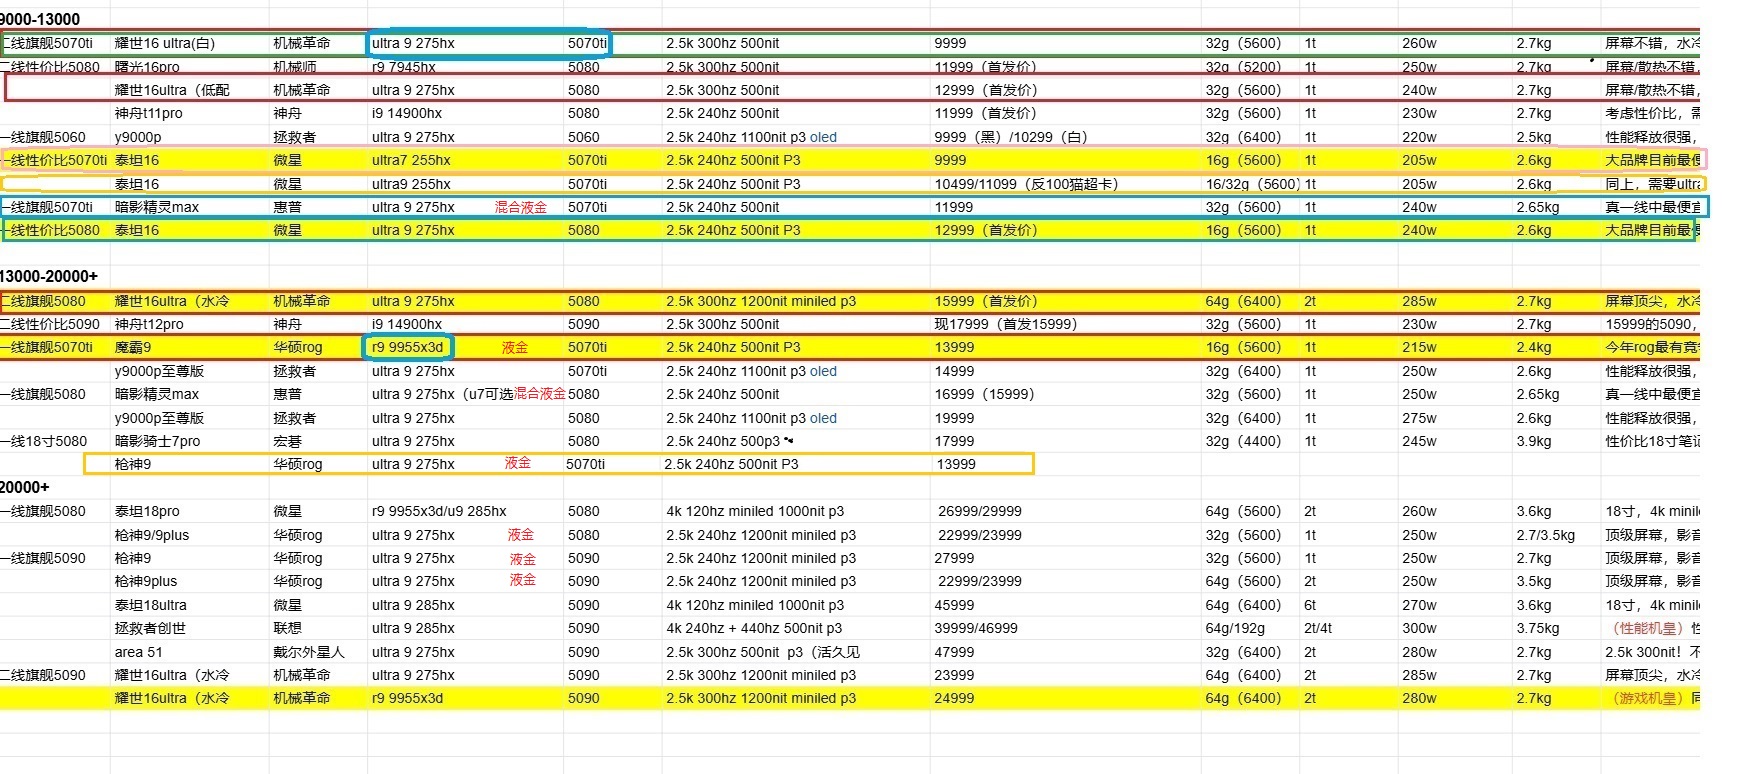Select the 二线性价比5080 category cell
The image size is (1741, 774).
click(50, 67)
